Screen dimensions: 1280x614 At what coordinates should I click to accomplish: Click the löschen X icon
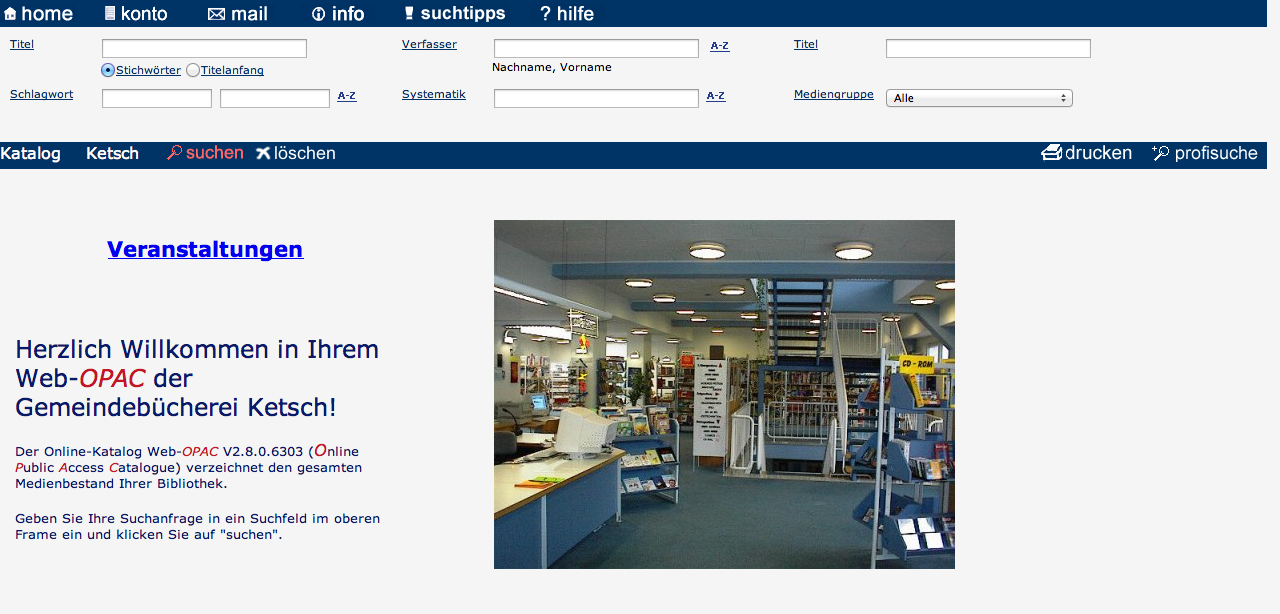click(x=263, y=153)
